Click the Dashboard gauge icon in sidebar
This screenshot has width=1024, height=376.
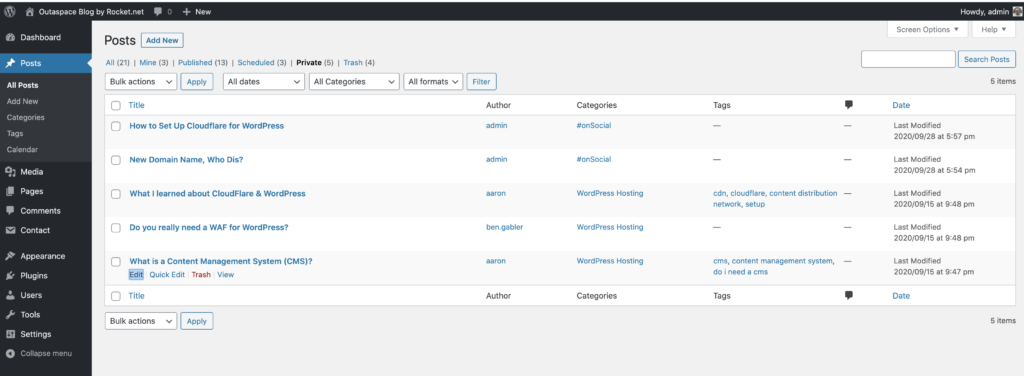10,38
